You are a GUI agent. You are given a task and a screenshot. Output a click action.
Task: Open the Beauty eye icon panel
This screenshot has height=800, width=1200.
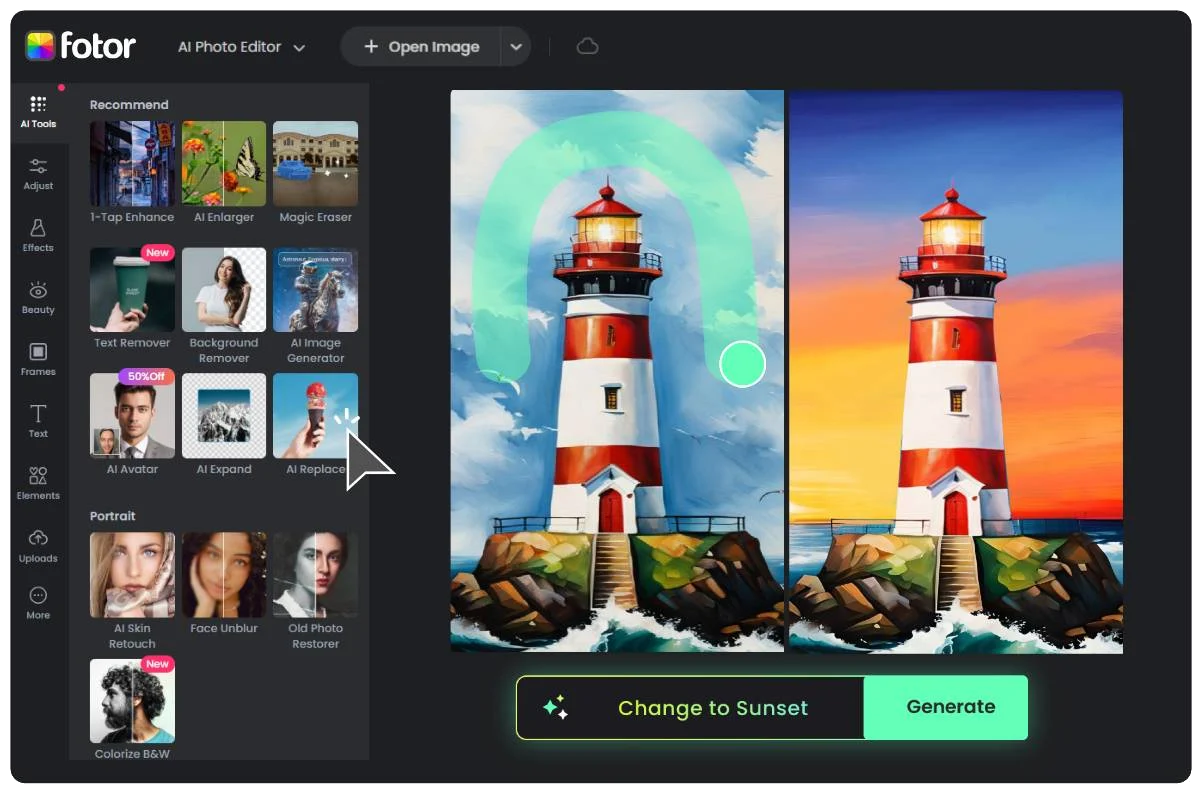coord(38,297)
